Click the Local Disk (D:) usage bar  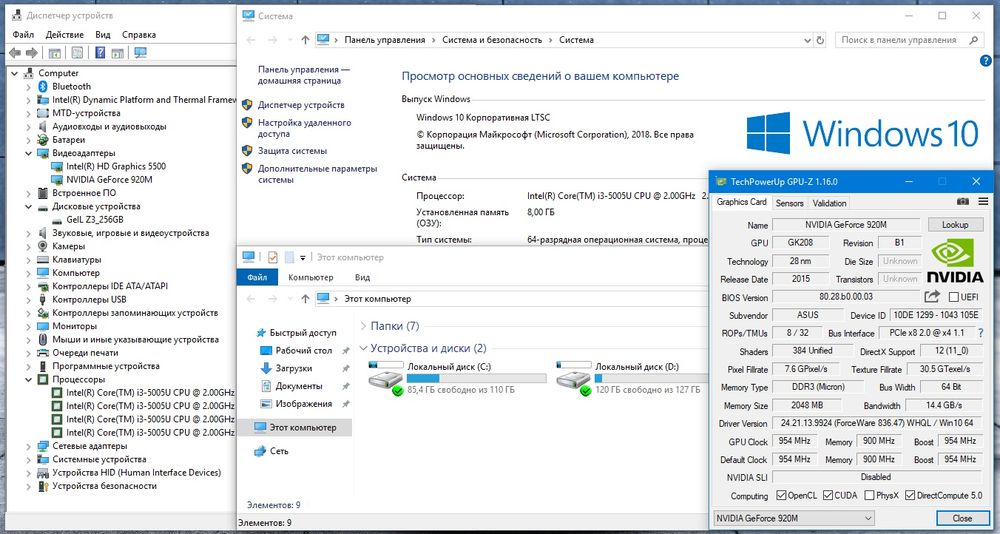(651, 378)
